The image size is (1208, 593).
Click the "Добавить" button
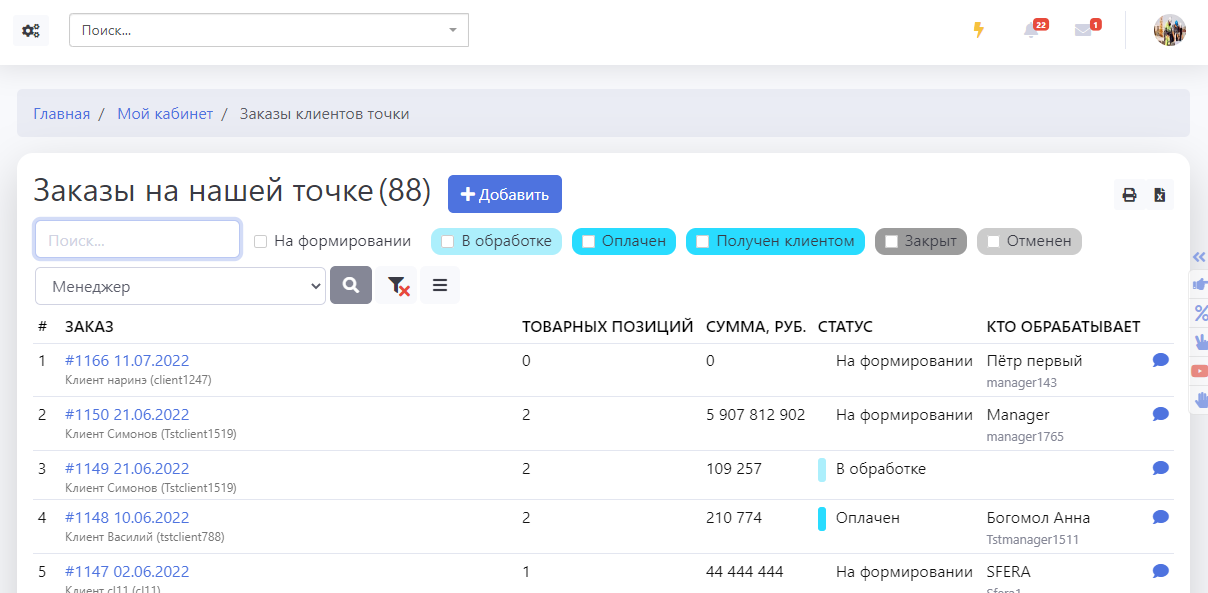[x=505, y=194]
